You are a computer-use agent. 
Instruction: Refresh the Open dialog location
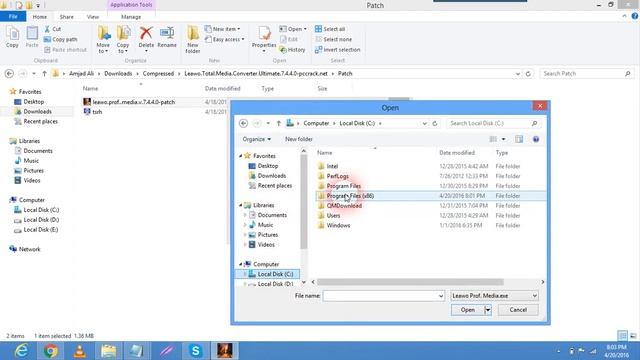click(x=435, y=123)
